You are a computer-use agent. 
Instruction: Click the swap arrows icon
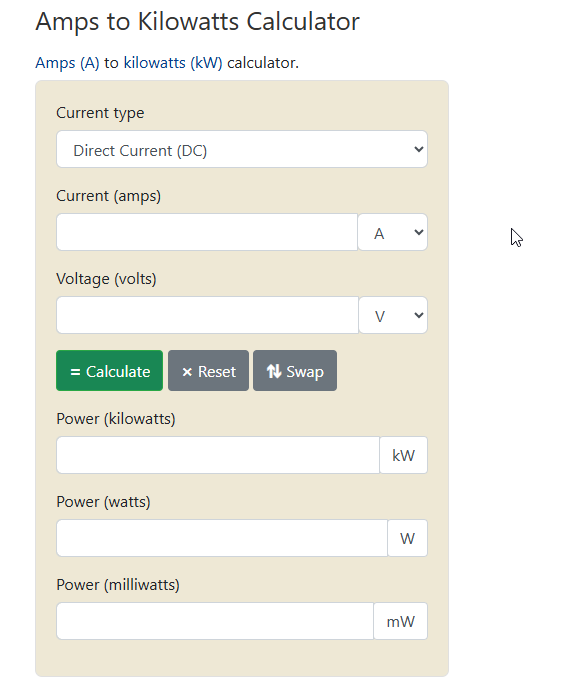tap(274, 371)
